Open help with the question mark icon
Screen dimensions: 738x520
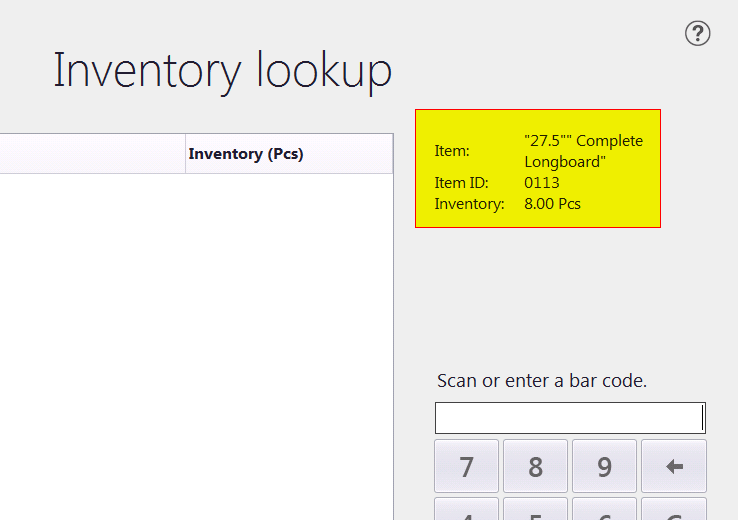tap(697, 33)
